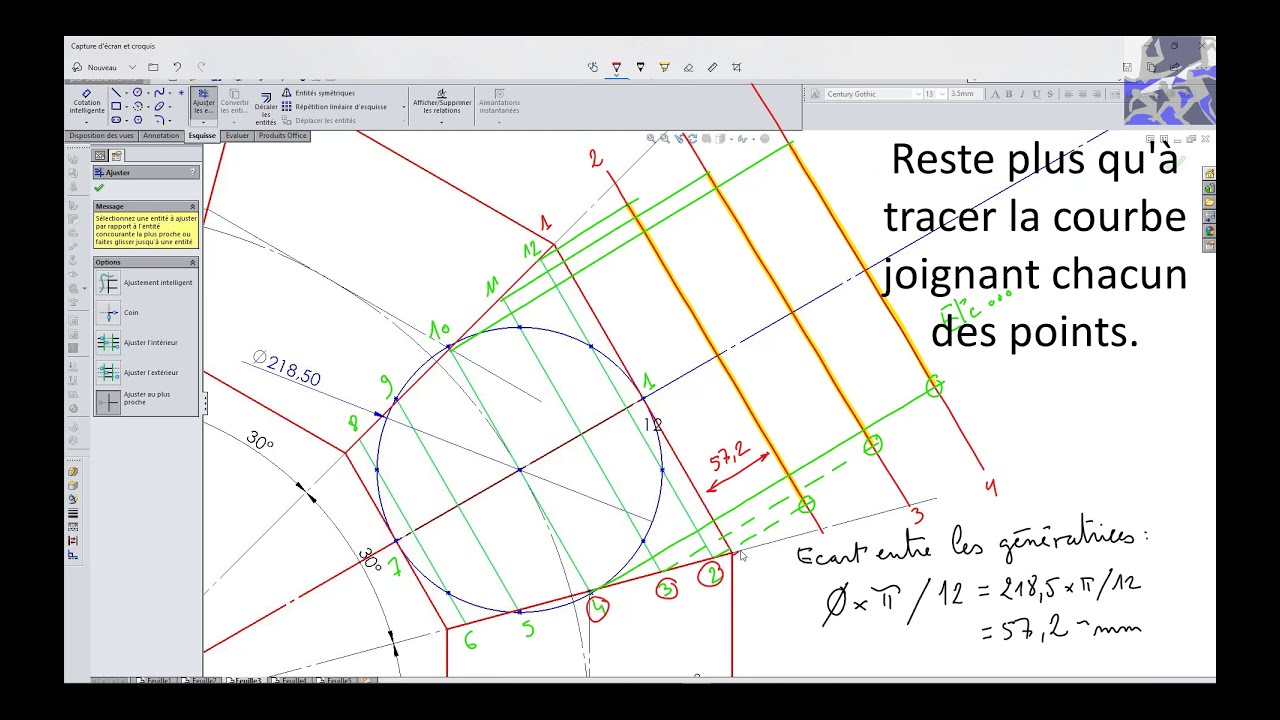Screen dimensions: 1280x720
Task: Copy the snip to clipboard
Action: click(x=1151, y=67)
